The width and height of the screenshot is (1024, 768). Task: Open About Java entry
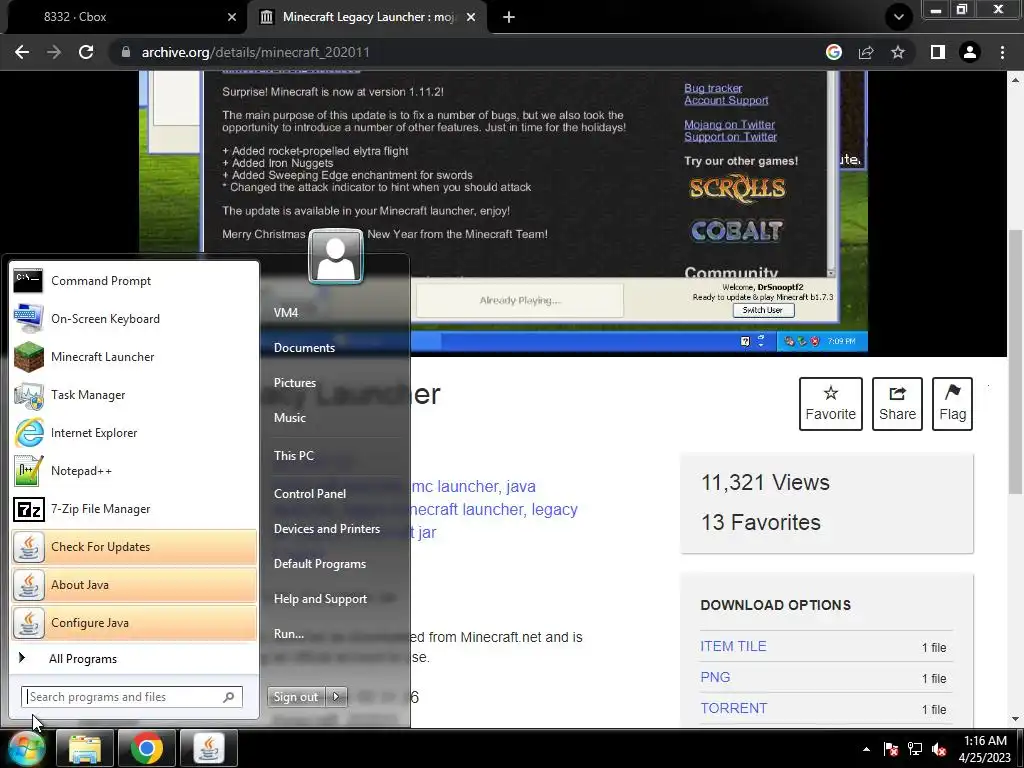click(134, 584)
